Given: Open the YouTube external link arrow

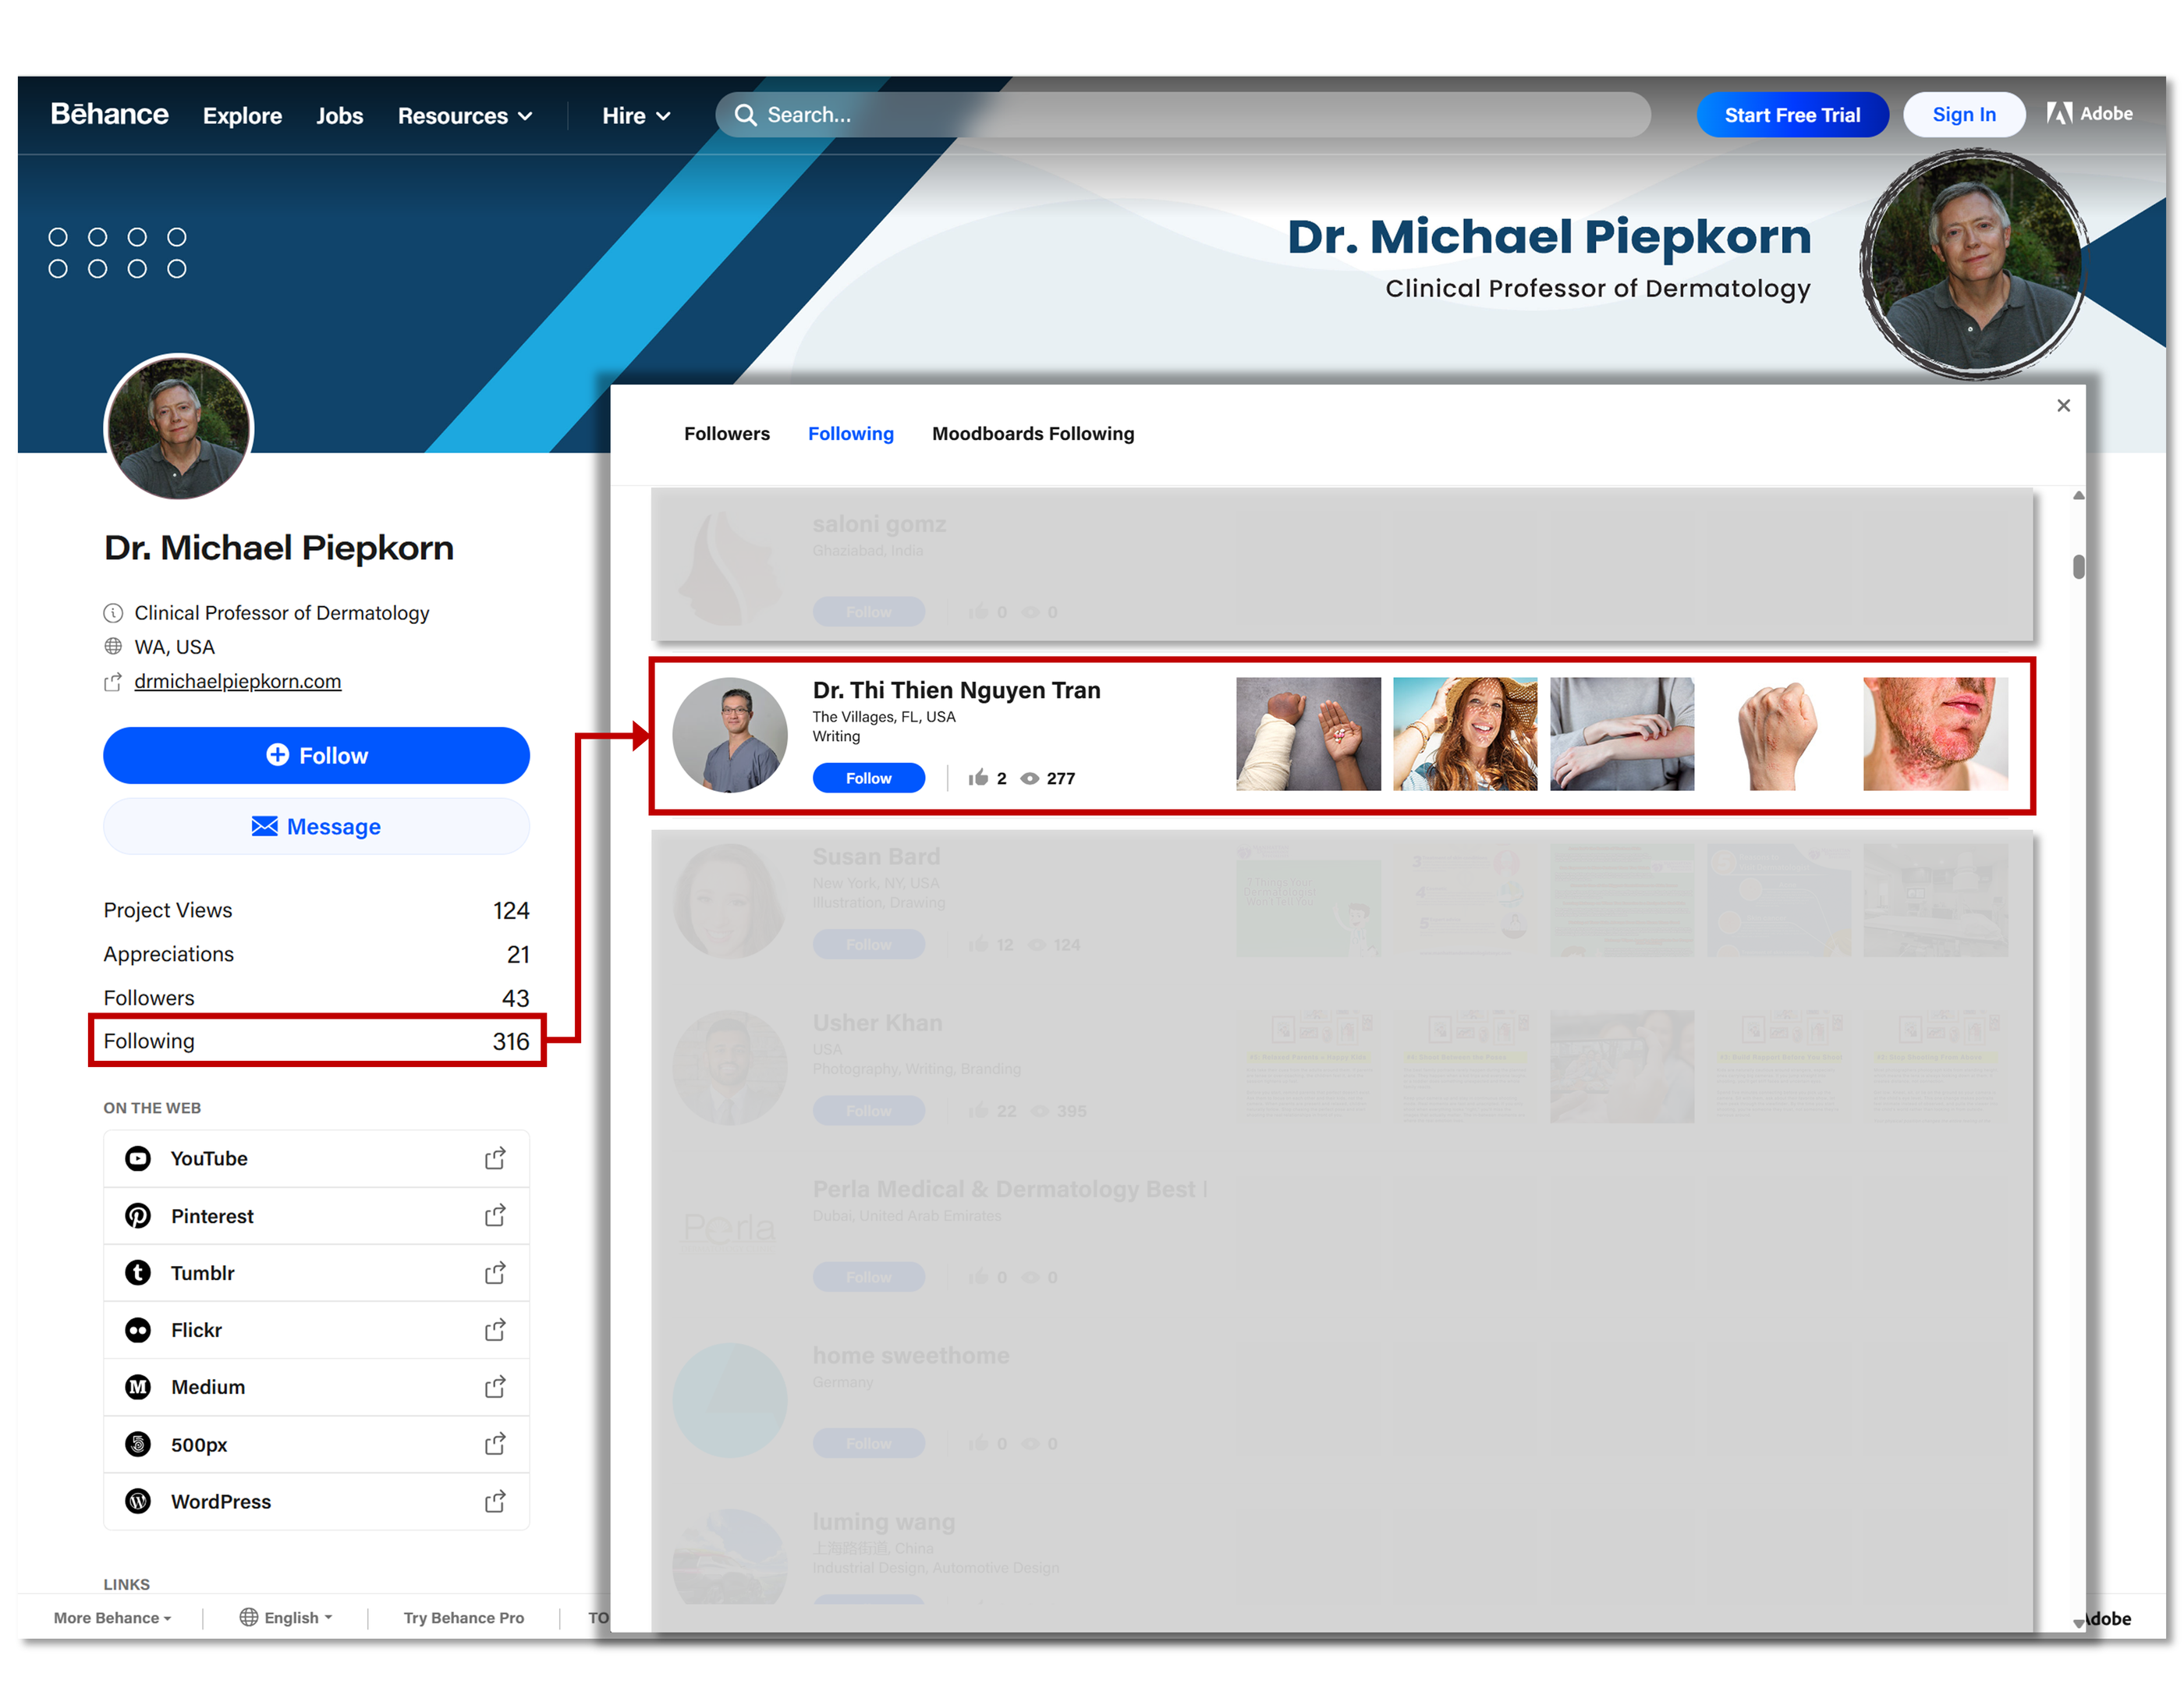Looking at the screenshot, I should pos(495,1159).
